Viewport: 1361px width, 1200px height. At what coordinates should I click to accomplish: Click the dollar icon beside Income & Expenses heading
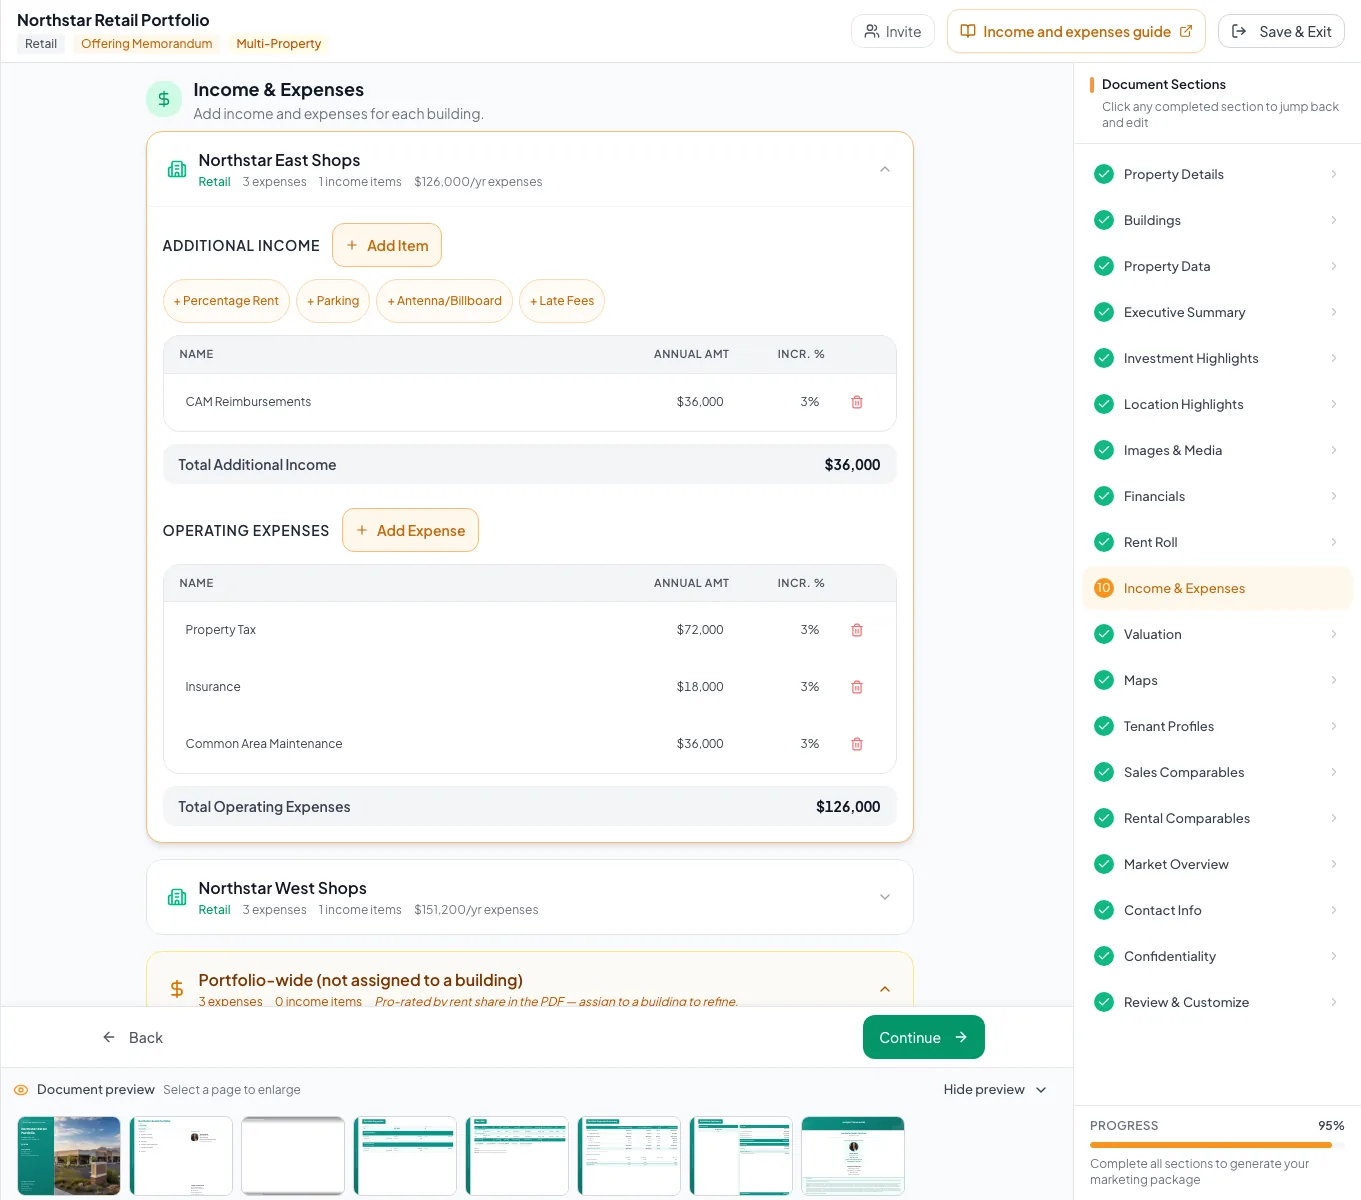(x=164, y=99)
